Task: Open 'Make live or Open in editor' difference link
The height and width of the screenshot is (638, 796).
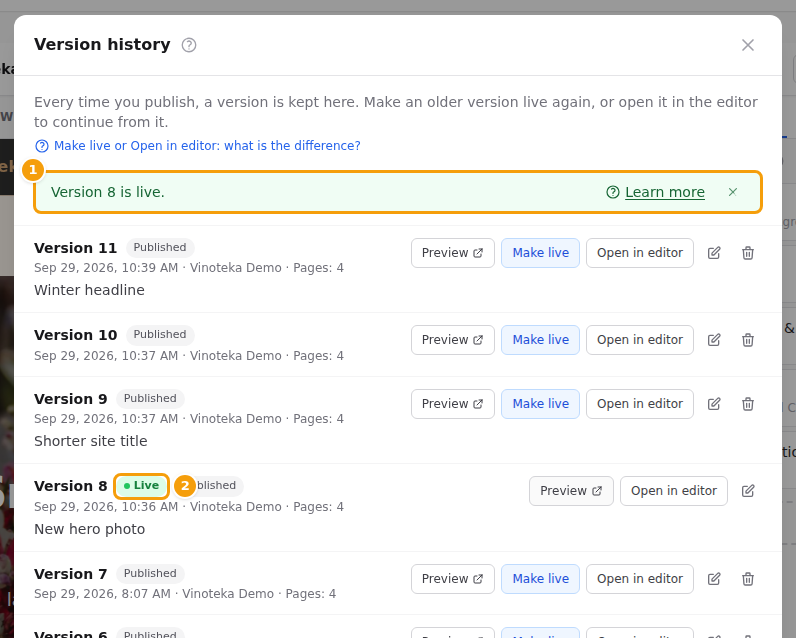Action: click(197, 146)
